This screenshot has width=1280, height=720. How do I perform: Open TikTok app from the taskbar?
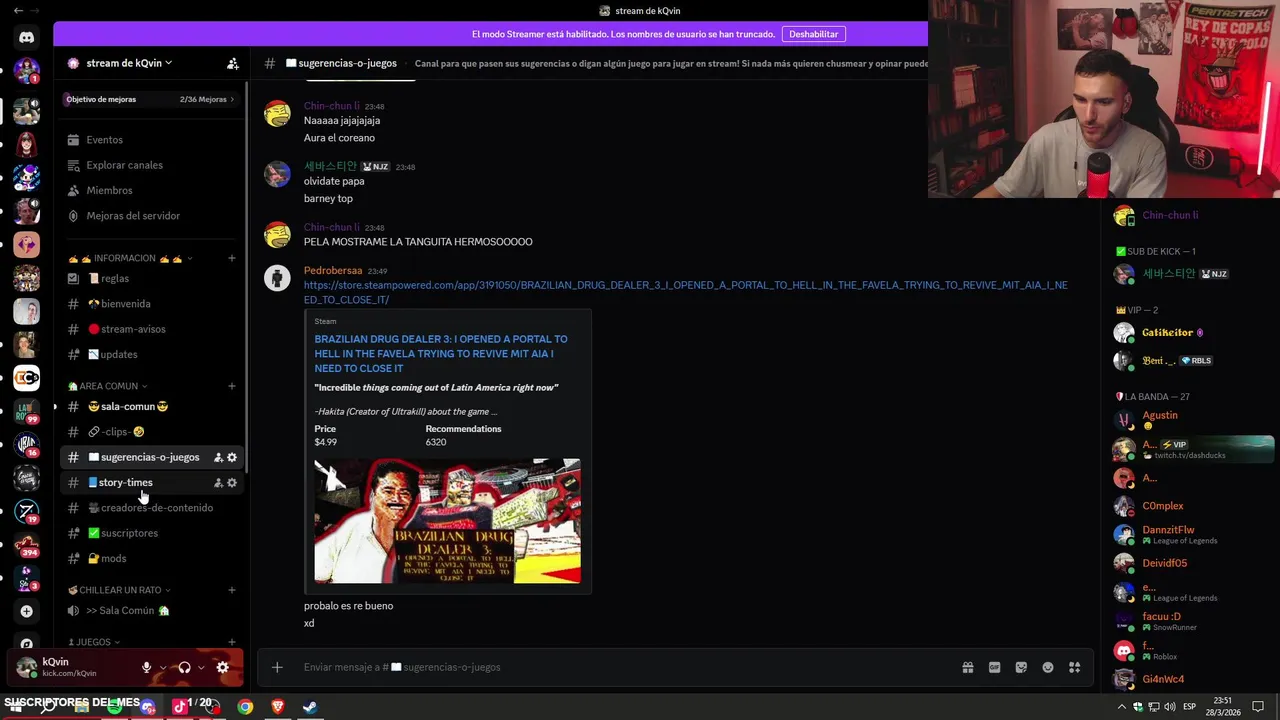180,707
